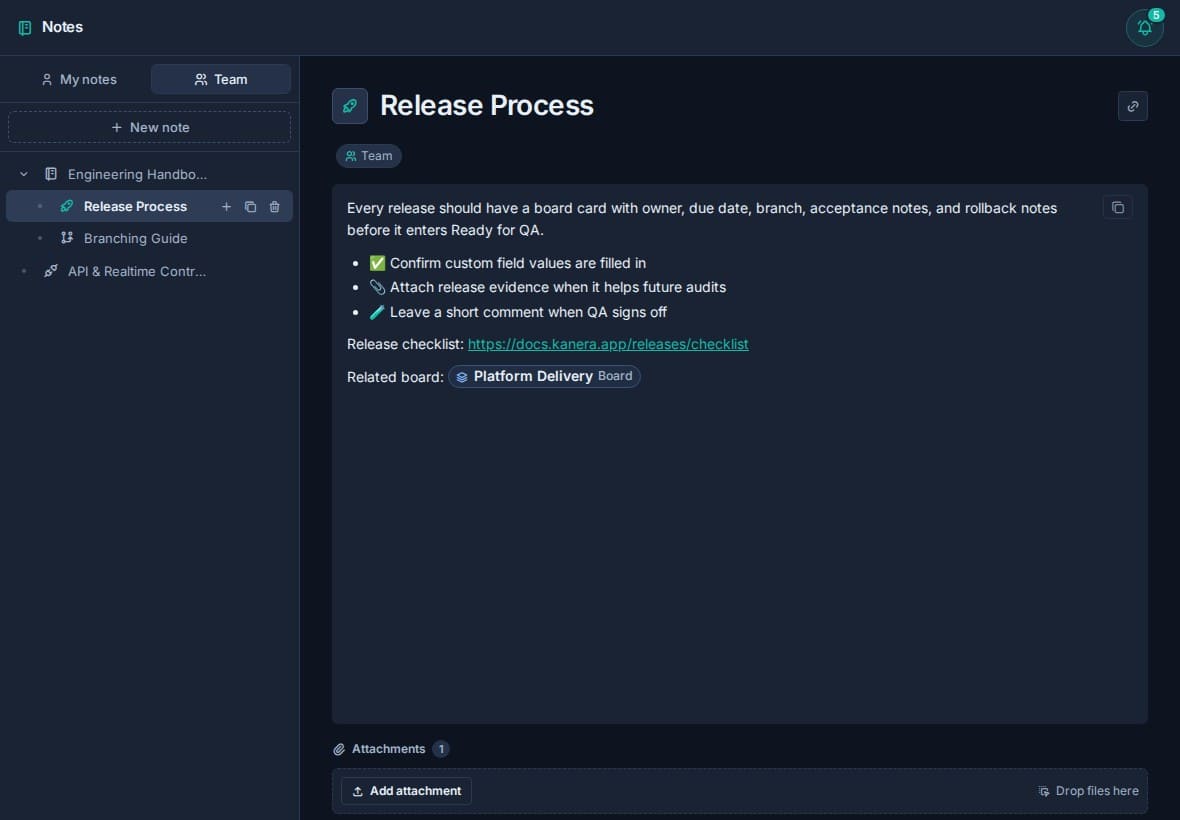This screenshot has width=1180, height=820.
Task: Duplicate the Release Process note
Action: 251,206
